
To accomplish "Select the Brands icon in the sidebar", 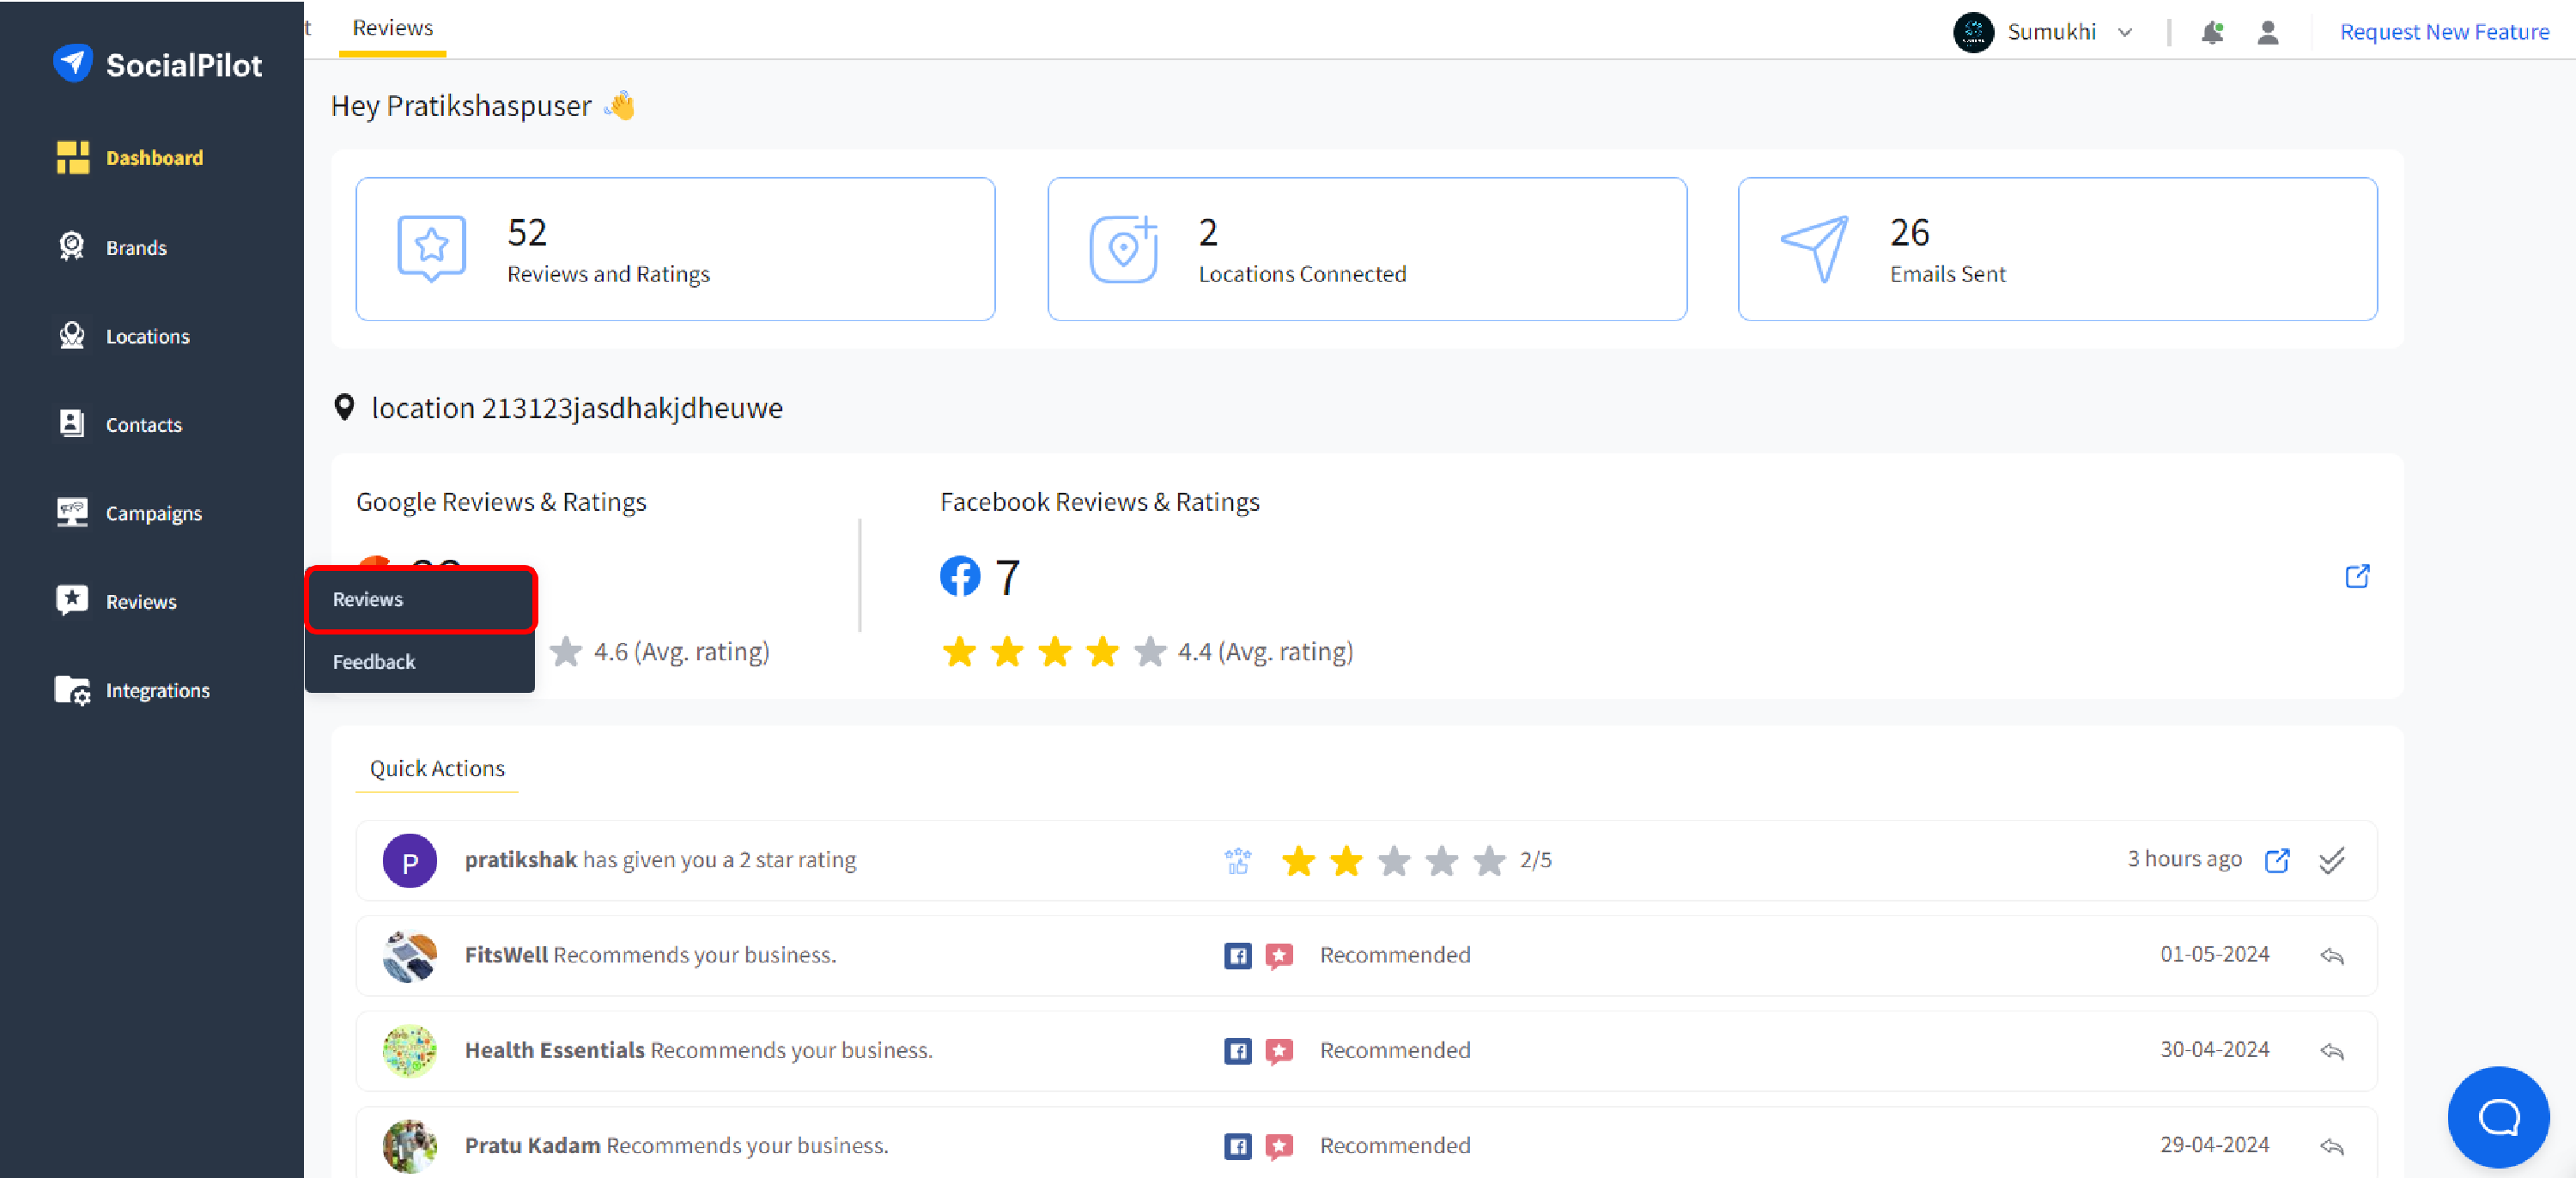I will [72, 246].
